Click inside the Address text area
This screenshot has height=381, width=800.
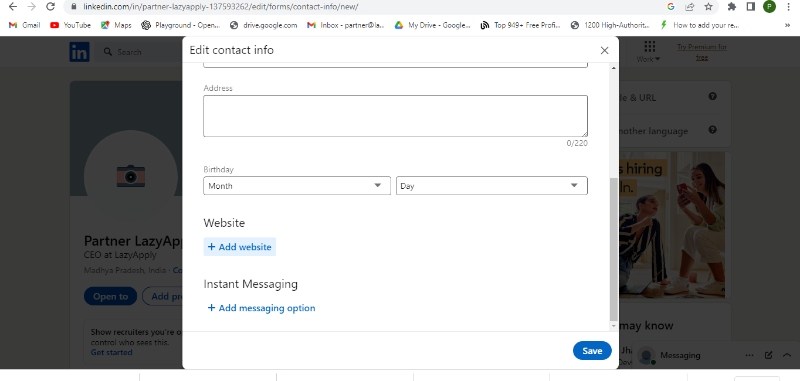coord(395,116)
